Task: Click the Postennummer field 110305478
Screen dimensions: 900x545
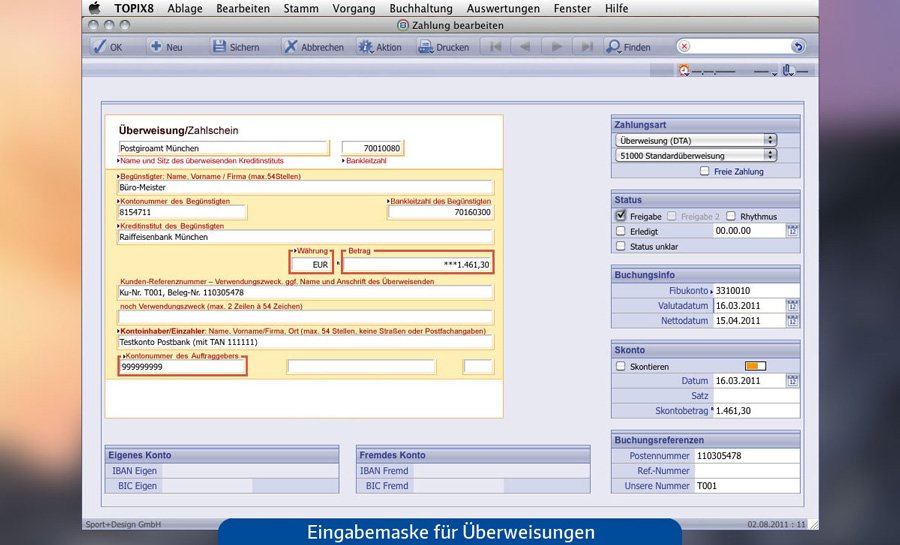Action: click(747, 456)
